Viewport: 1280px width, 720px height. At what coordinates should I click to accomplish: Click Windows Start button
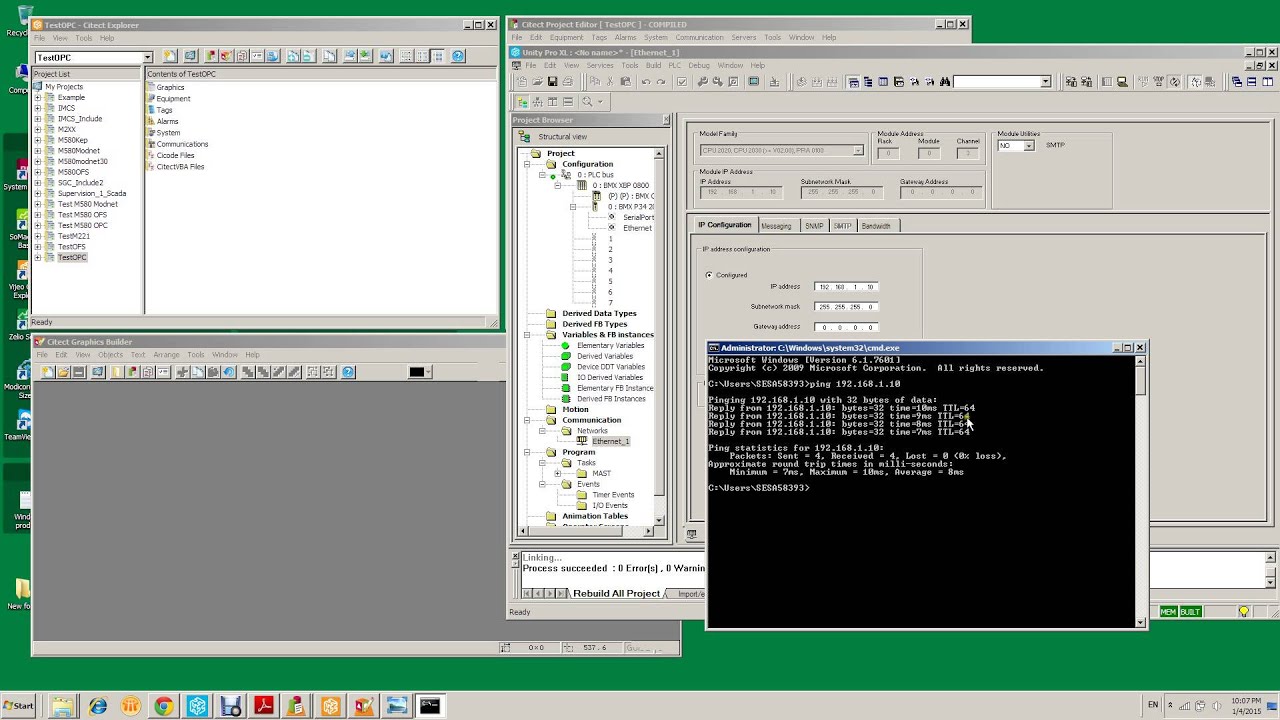pyautogui.click(x=18, y=706)
